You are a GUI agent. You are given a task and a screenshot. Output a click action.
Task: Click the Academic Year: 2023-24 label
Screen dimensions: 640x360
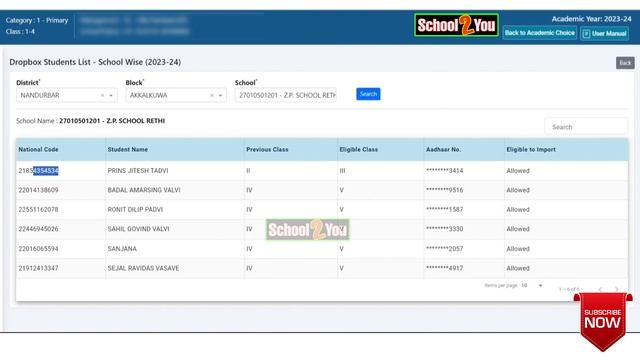click(x=591, y=19)
